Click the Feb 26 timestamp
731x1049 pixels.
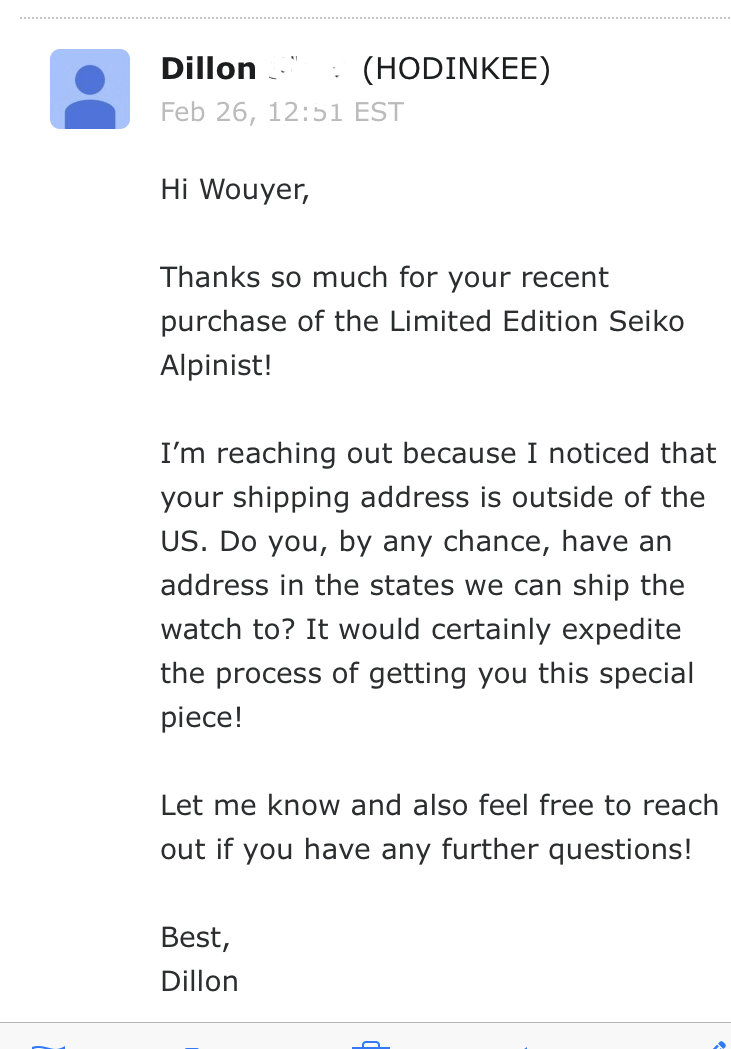[x=282, y=112]
